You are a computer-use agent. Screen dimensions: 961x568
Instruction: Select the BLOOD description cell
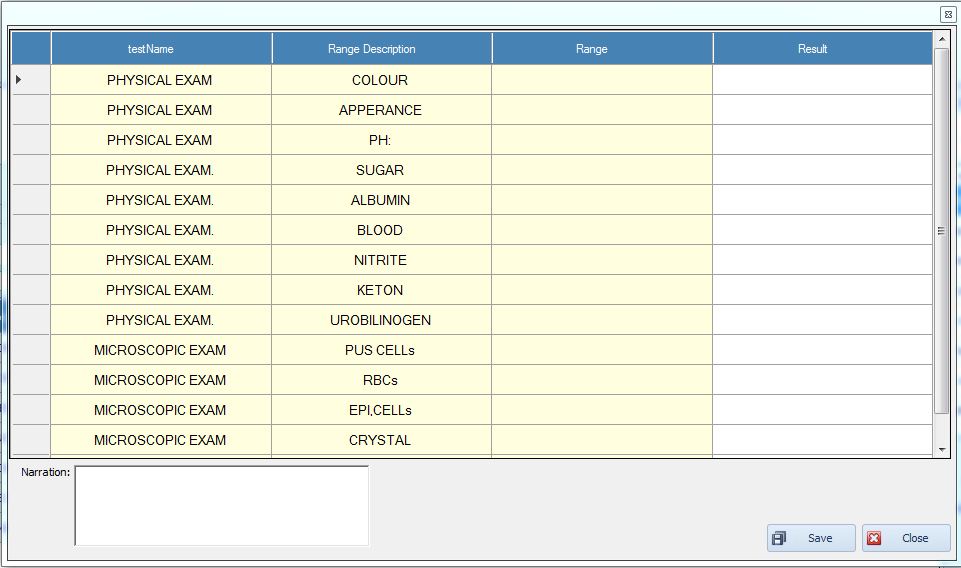(382, 230)
